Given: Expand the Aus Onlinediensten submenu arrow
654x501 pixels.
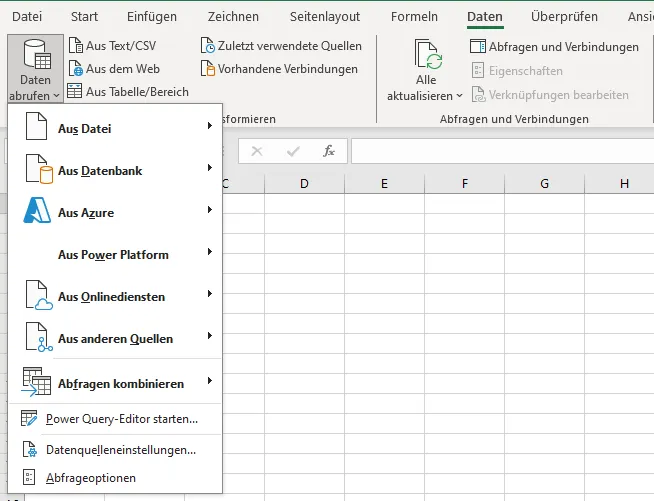Looking at the screenshot, I should point(210,294).
